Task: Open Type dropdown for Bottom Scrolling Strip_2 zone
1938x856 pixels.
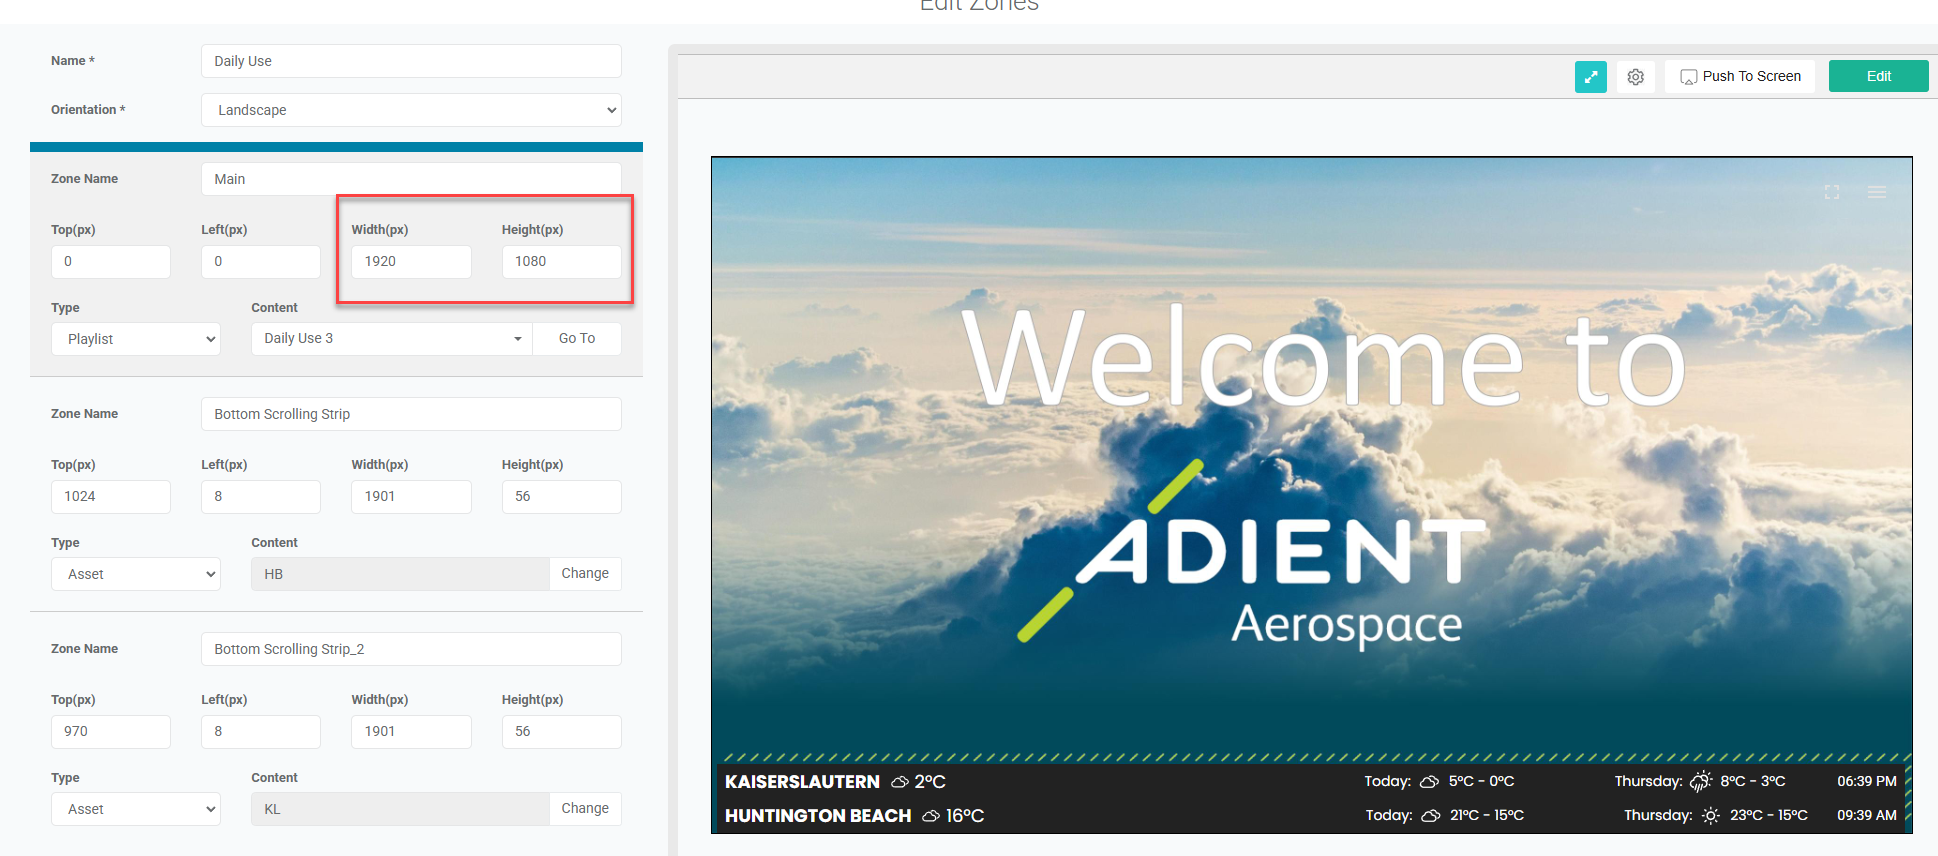Action: tap(136, 809)
